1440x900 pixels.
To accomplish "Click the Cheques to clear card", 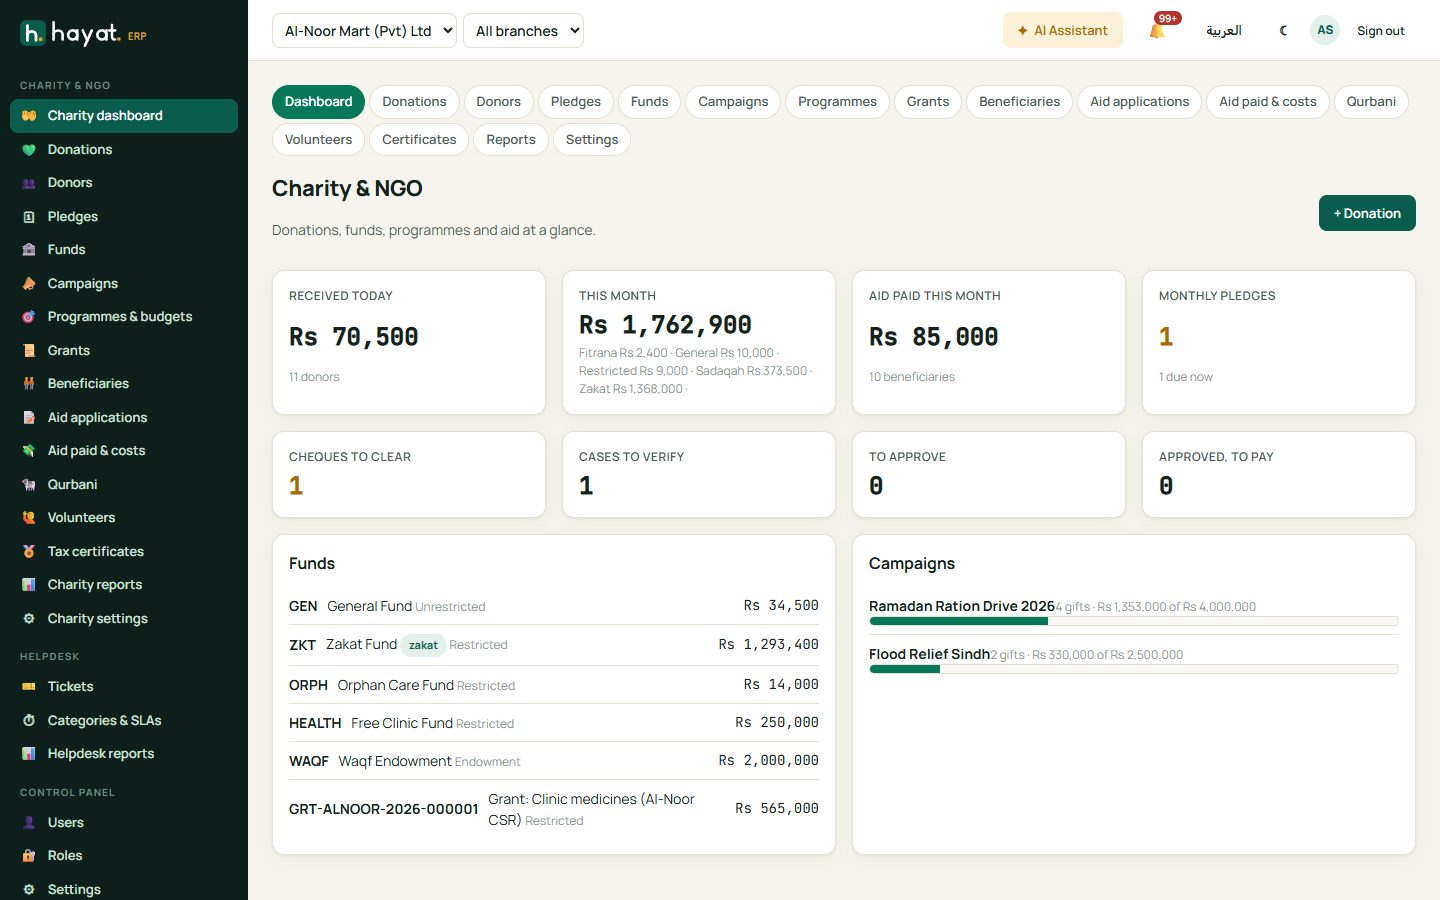I will 409,475.
